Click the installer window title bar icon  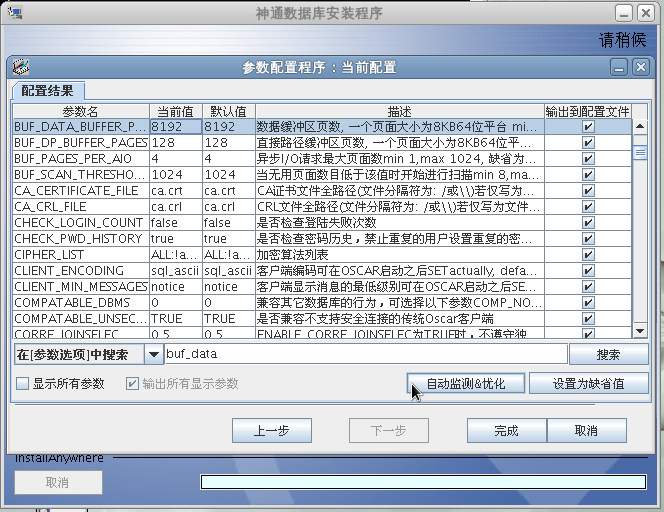(x=15, y=13)
